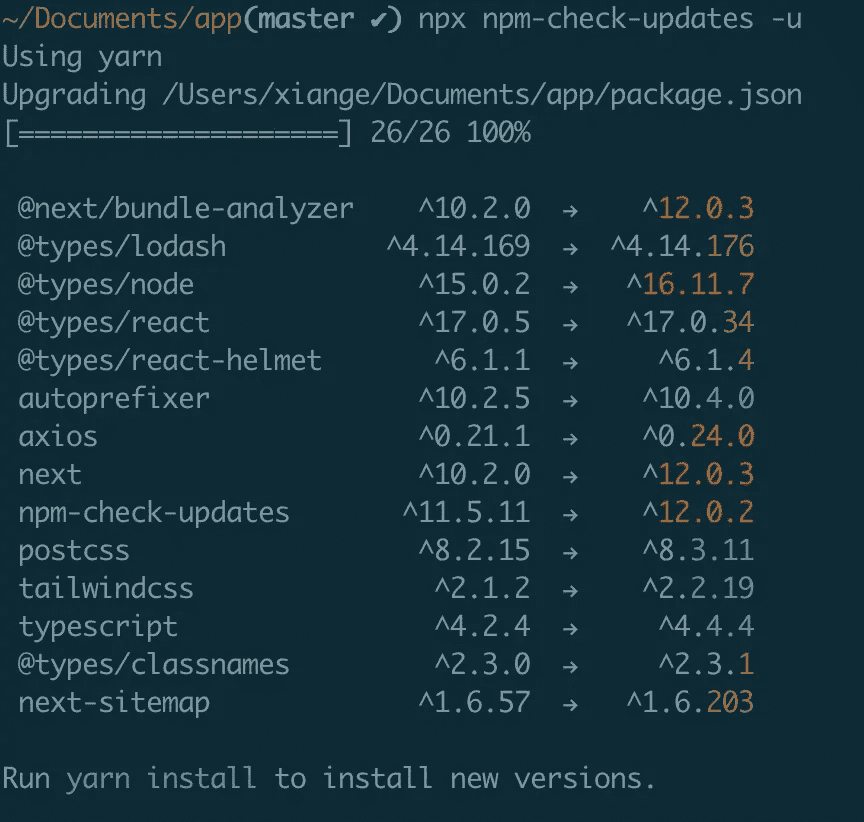Click the arrow in the axios row
Viewport: 864px width, 822px height.
[x=570, y=437]
